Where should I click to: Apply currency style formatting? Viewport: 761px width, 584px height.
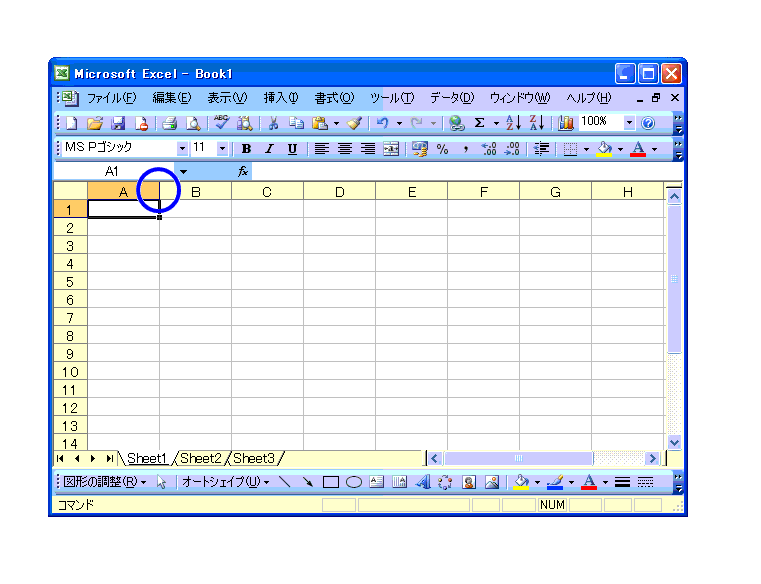[419, 149]
